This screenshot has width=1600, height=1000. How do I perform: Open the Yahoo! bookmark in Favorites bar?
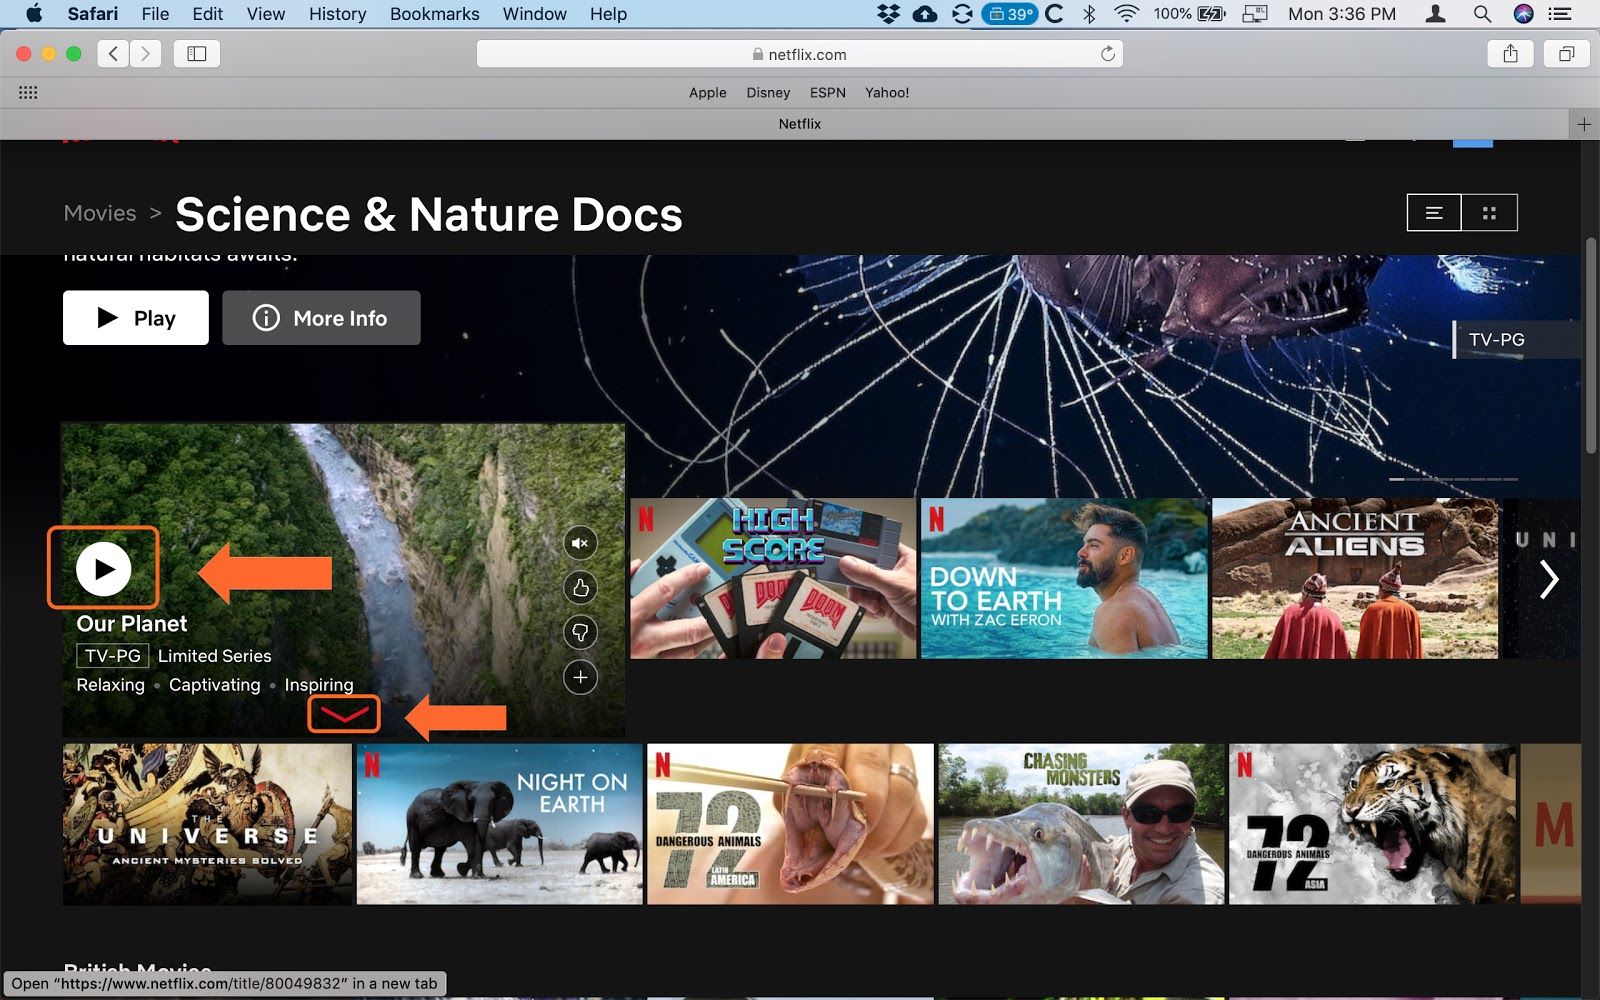point(887,92)
